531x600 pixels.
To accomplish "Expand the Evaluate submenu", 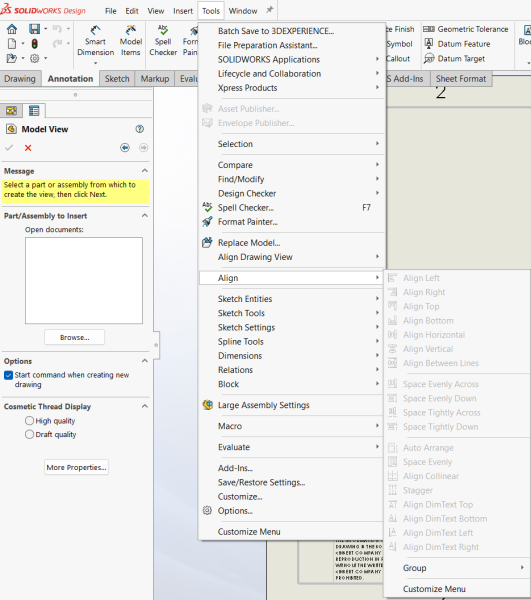I will pyautogui.click(x=292, y=447).
